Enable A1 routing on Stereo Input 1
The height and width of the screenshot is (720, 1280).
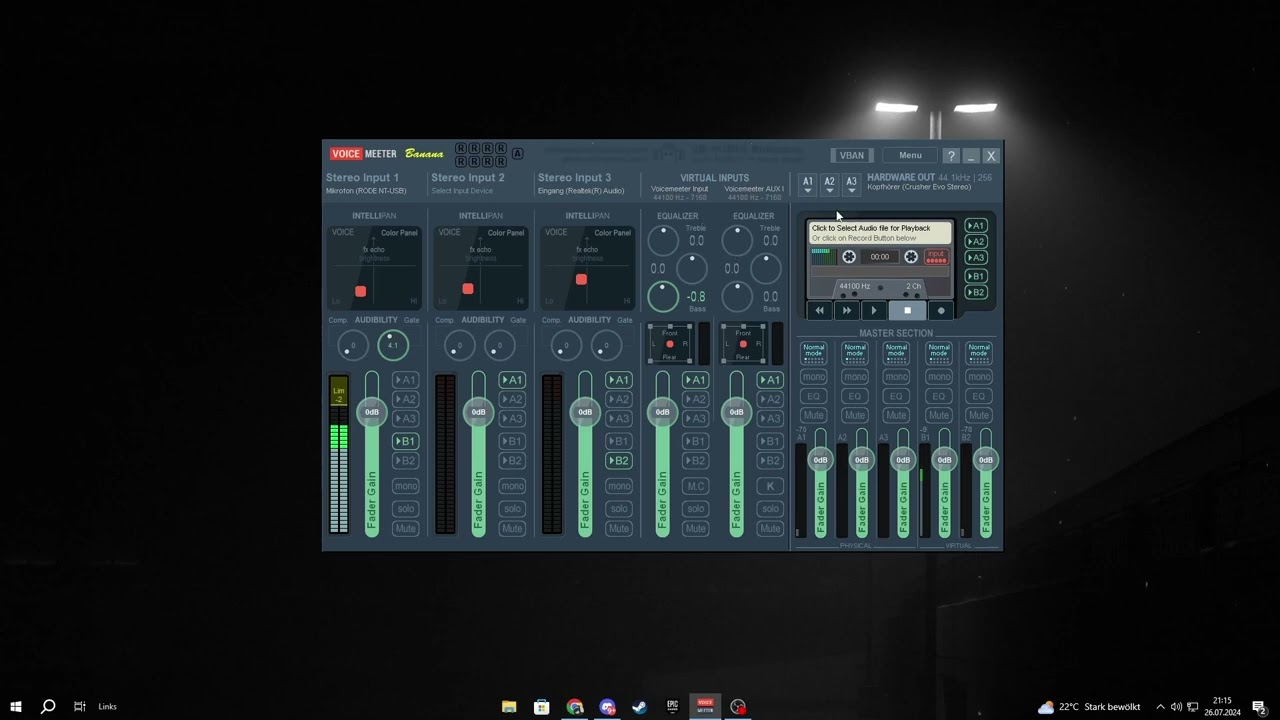pyautogui.click(x=405, y=380)
